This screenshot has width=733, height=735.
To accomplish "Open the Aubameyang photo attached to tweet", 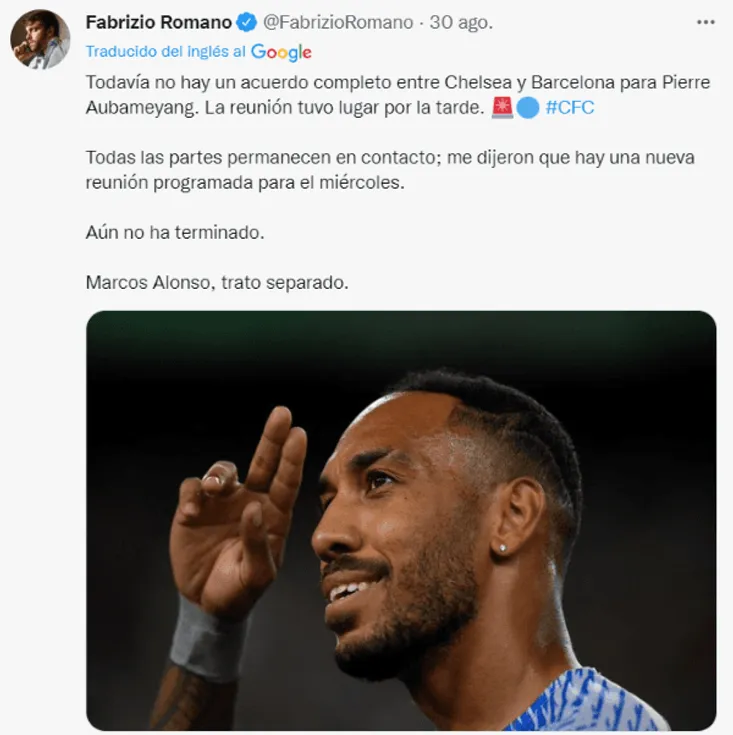I will tap(401, 520).
